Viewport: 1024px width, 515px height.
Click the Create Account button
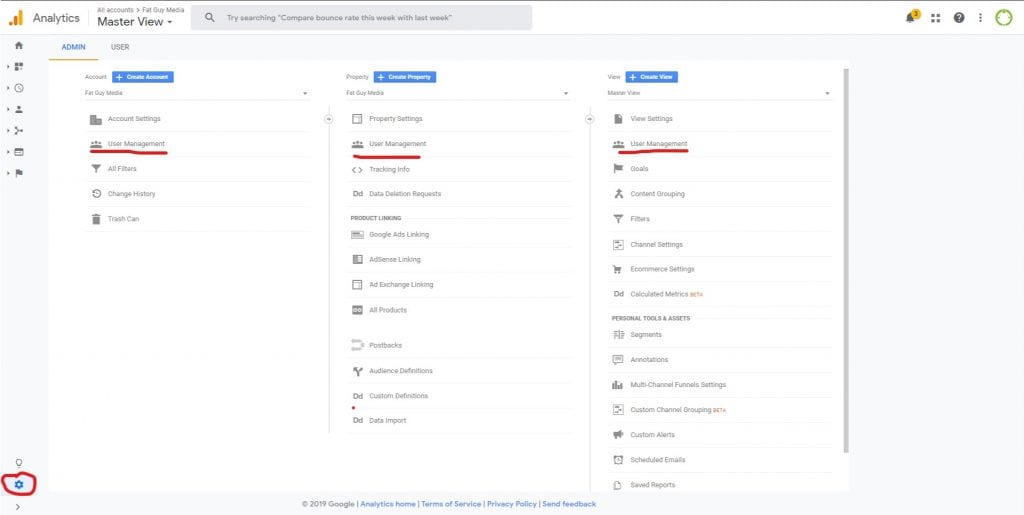point(143,77)
